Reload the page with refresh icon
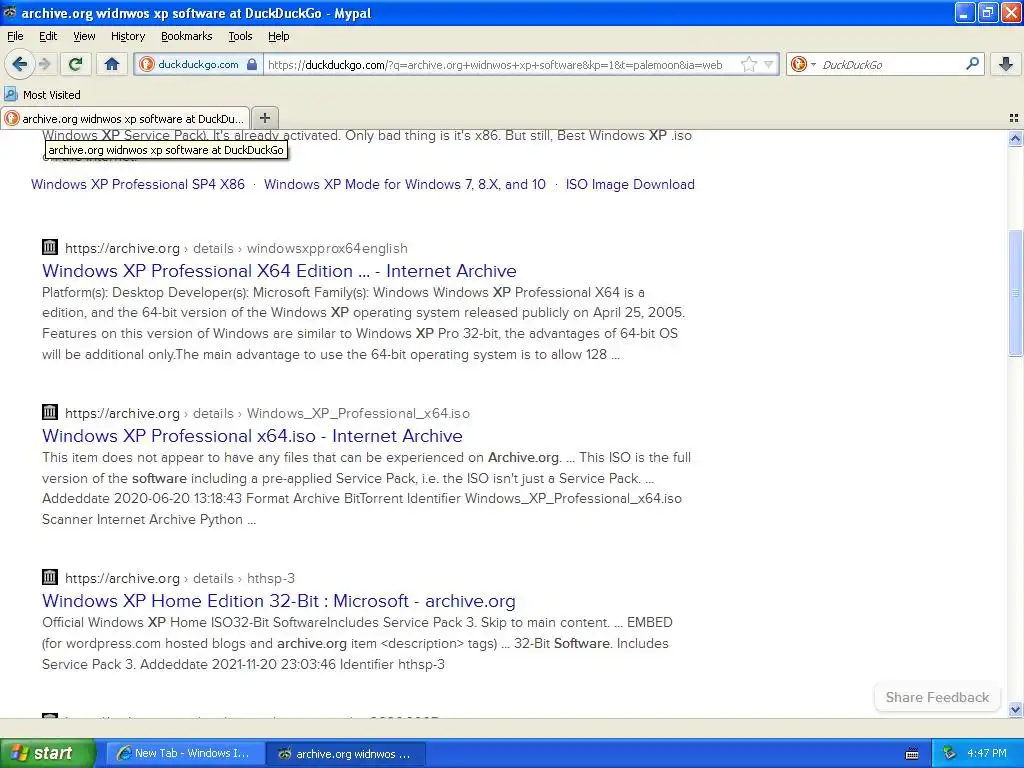Screen dimensions: 1024x768 click(75, 64)
